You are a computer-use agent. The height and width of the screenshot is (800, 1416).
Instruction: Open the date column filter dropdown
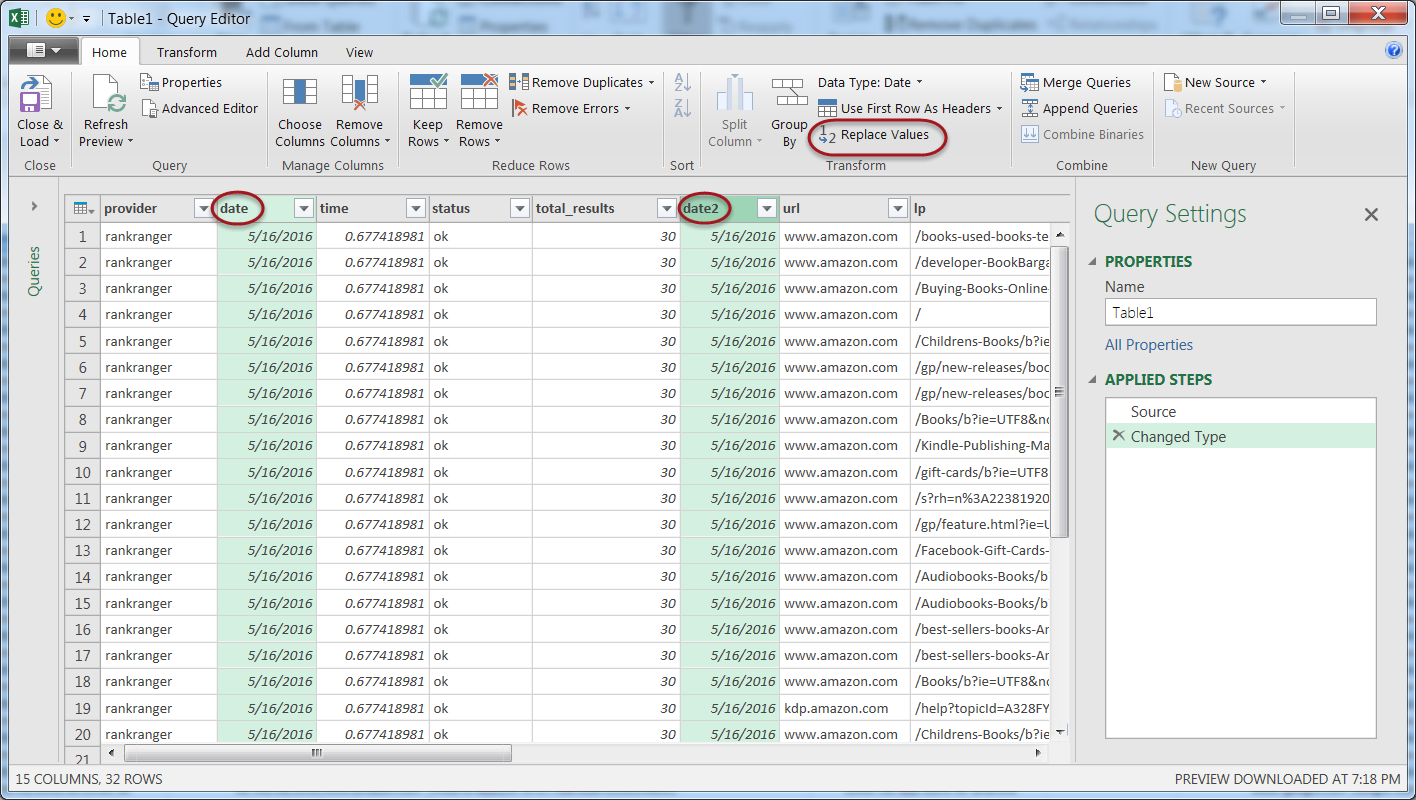click(304, 209)
